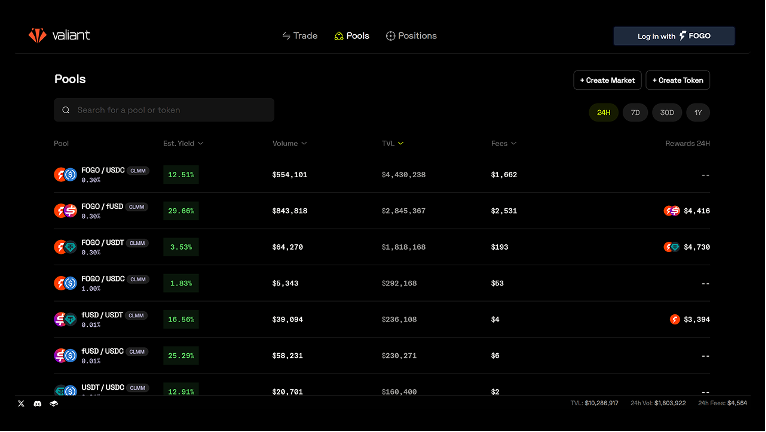Focus the pool or token search field
The height and width of the screenshot is (432, 766).
click(x=164, y=110)
